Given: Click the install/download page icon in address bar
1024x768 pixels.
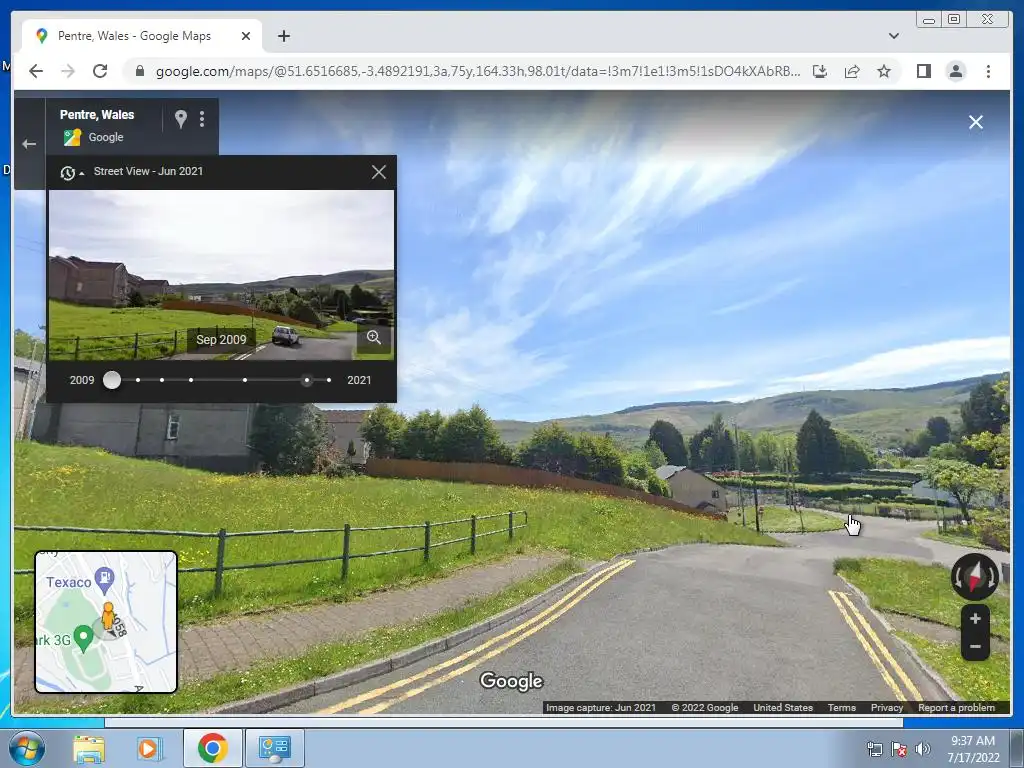Looking at the screenshot, I should [820, 71].
